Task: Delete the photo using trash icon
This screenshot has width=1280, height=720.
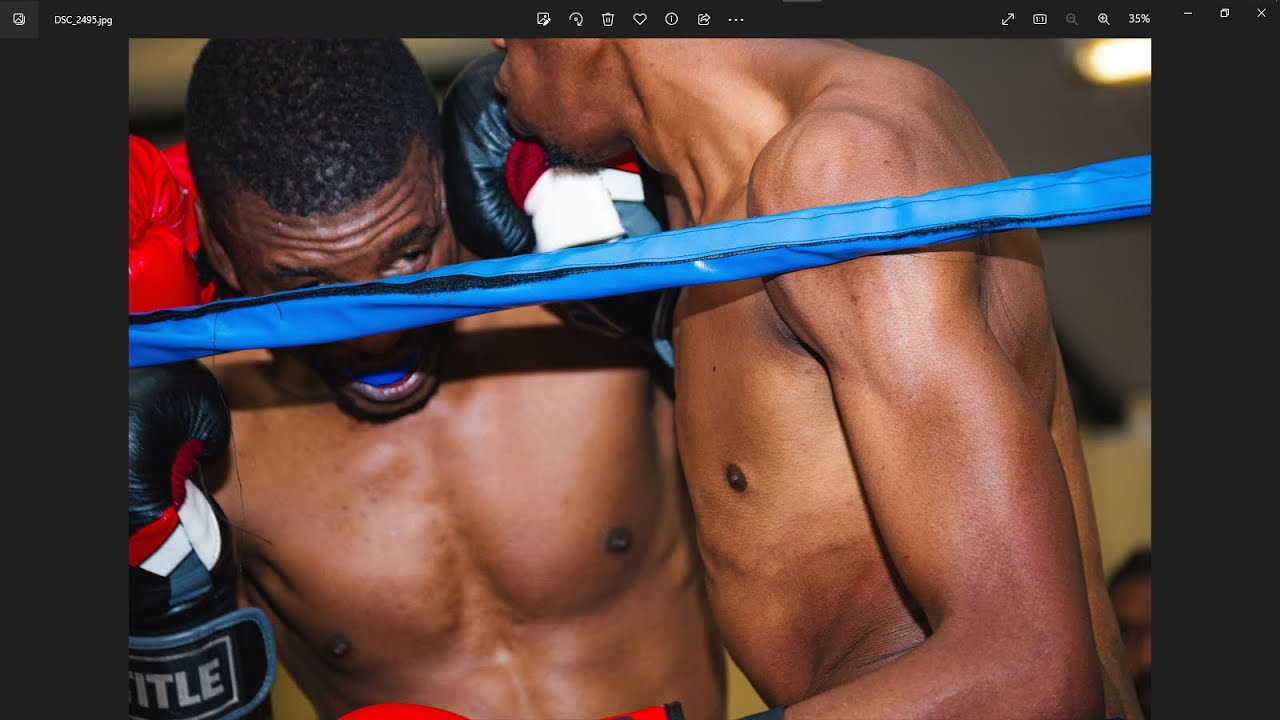Action: 608,19
